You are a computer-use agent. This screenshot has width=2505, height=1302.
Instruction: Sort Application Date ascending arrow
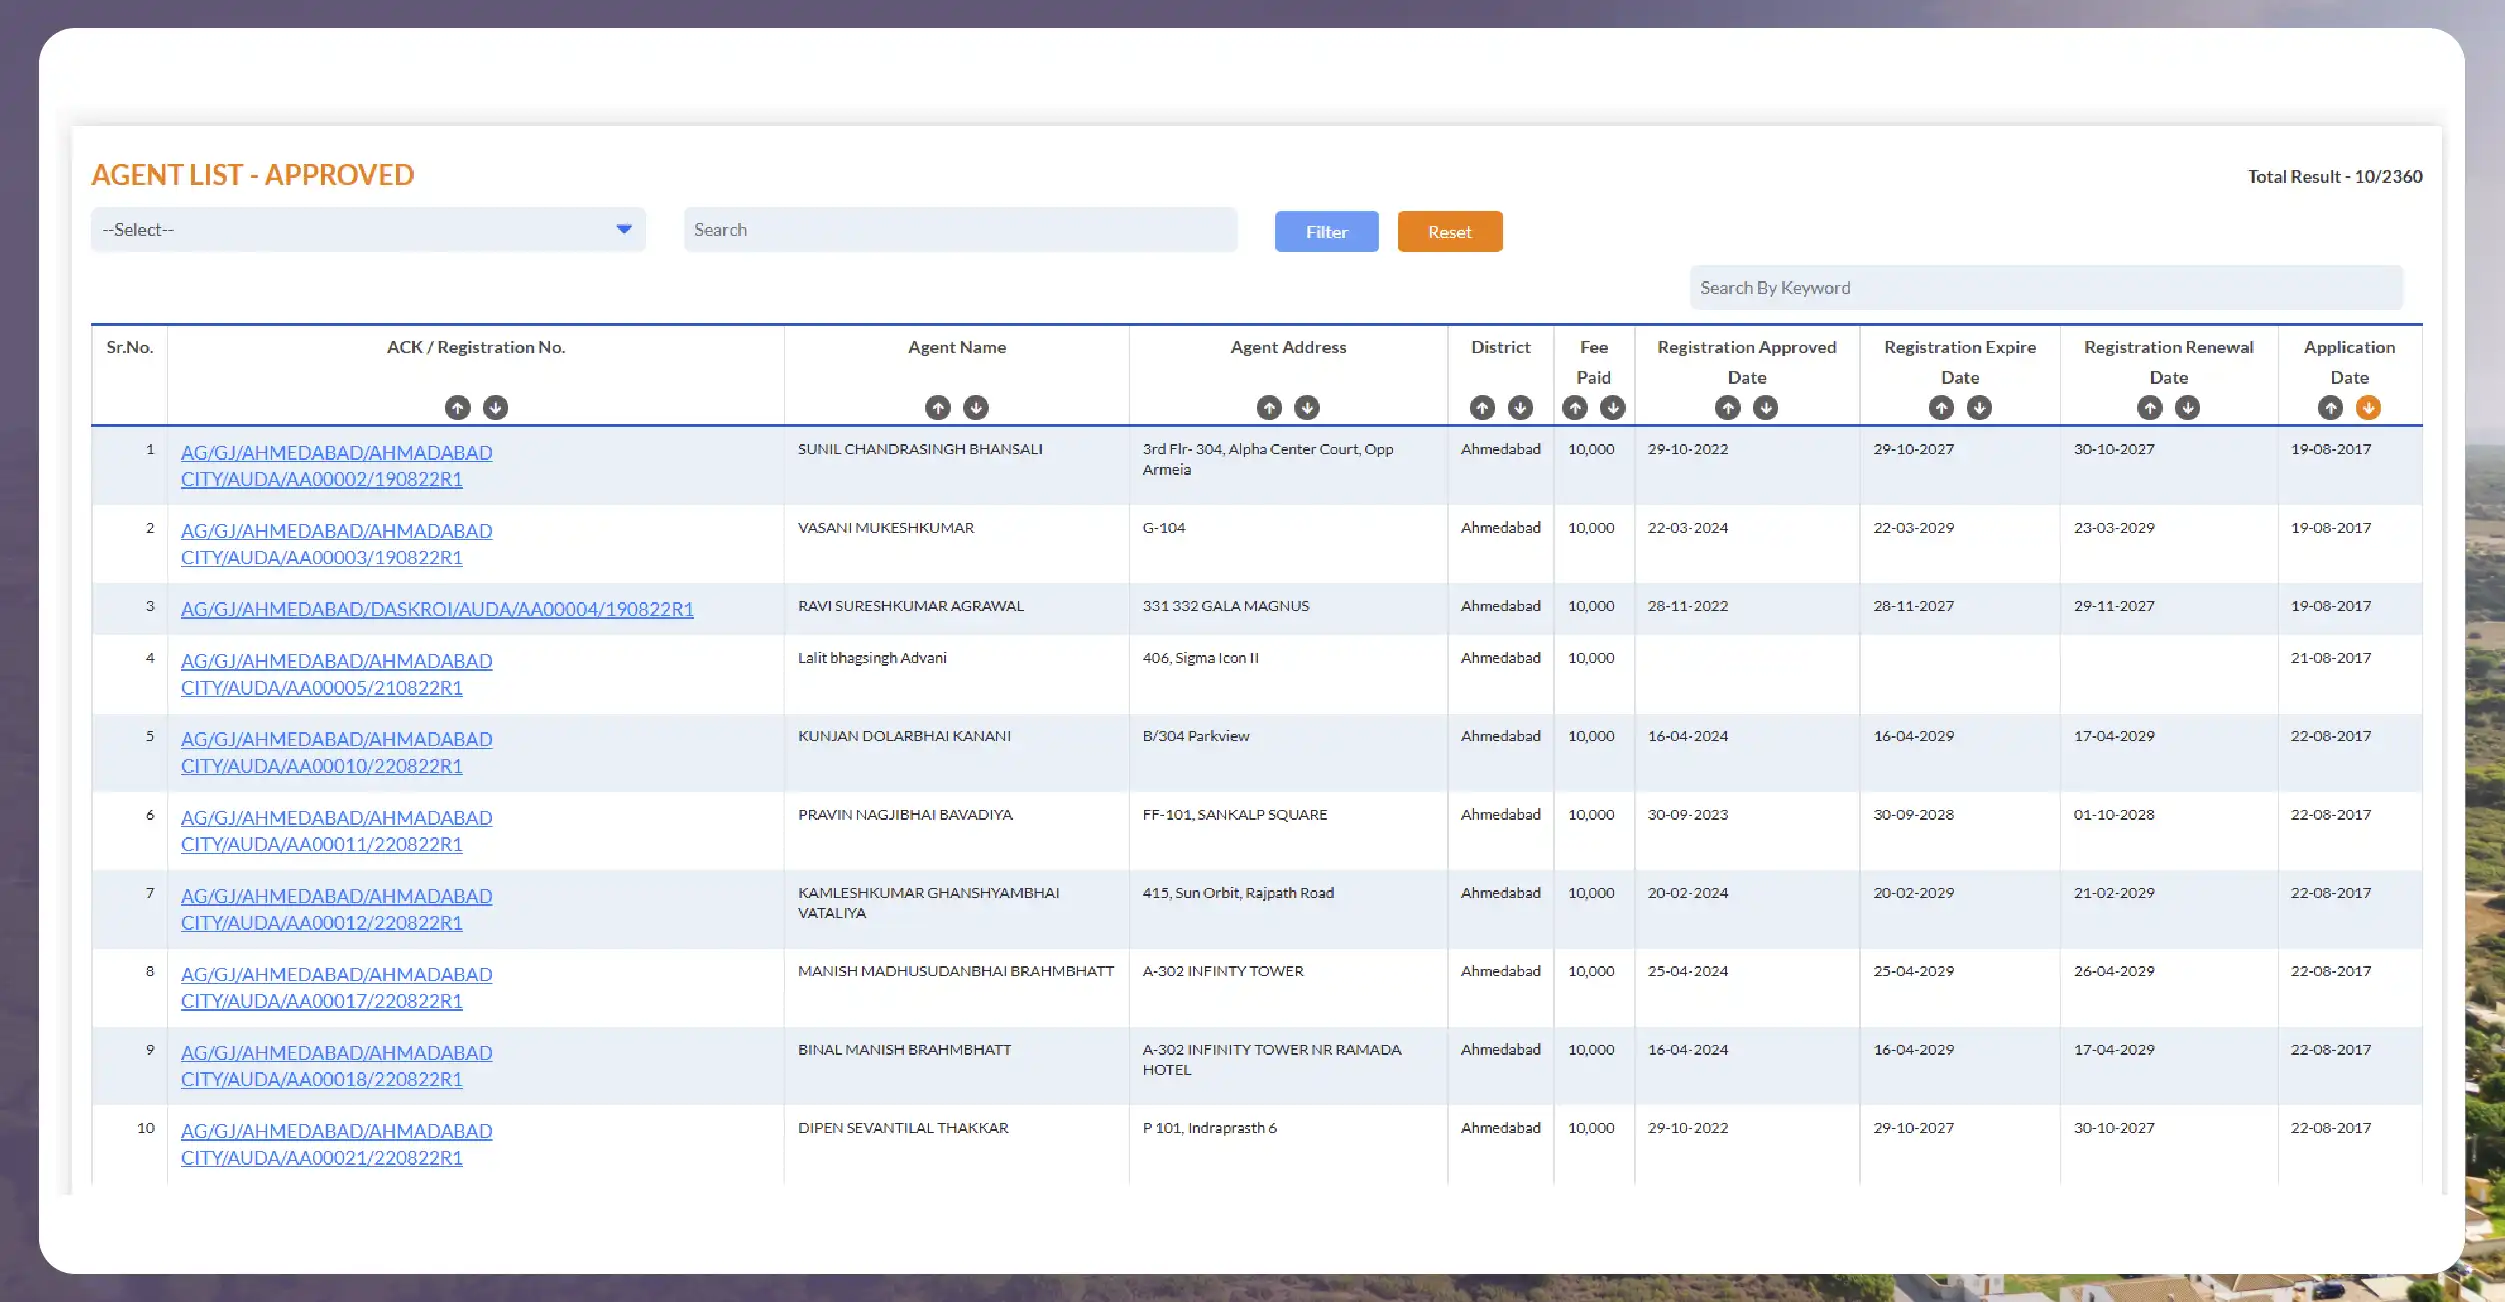point(2330,408)
